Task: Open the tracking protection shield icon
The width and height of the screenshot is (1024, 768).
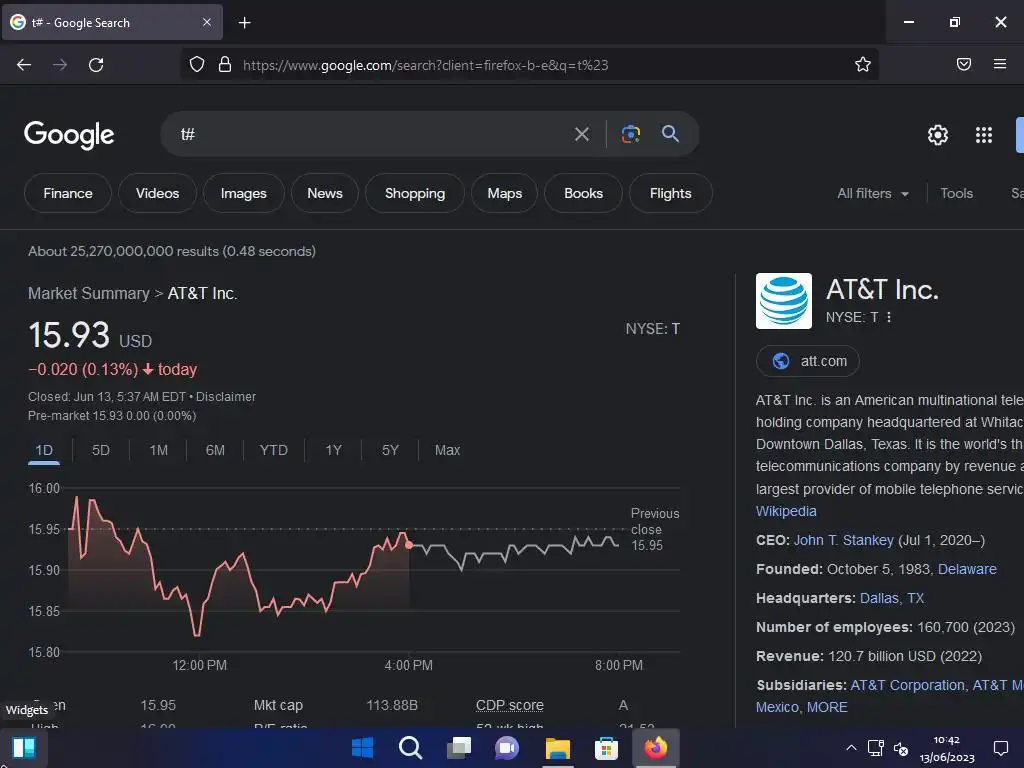Action: click(197, 64)
